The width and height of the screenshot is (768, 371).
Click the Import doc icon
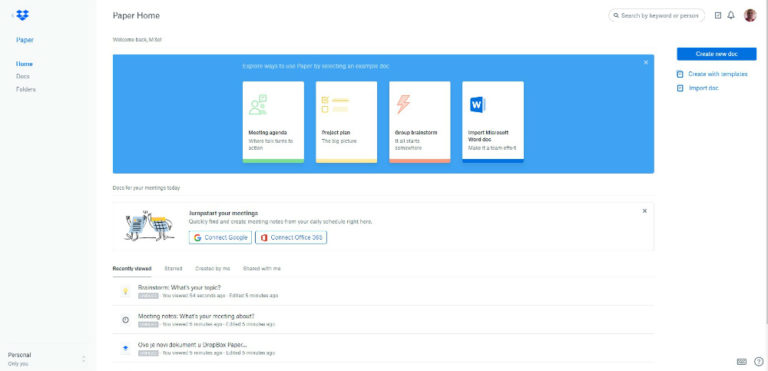coord(680,88)
